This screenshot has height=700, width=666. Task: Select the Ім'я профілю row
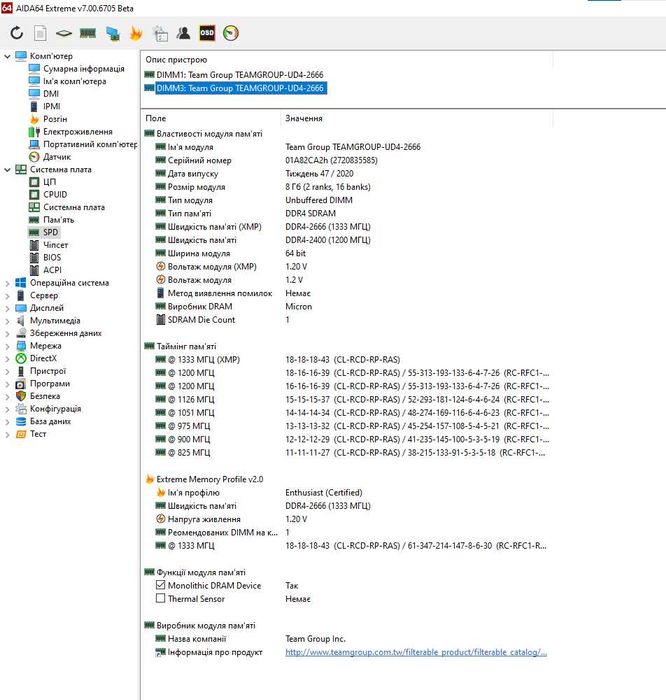[348, 492]
